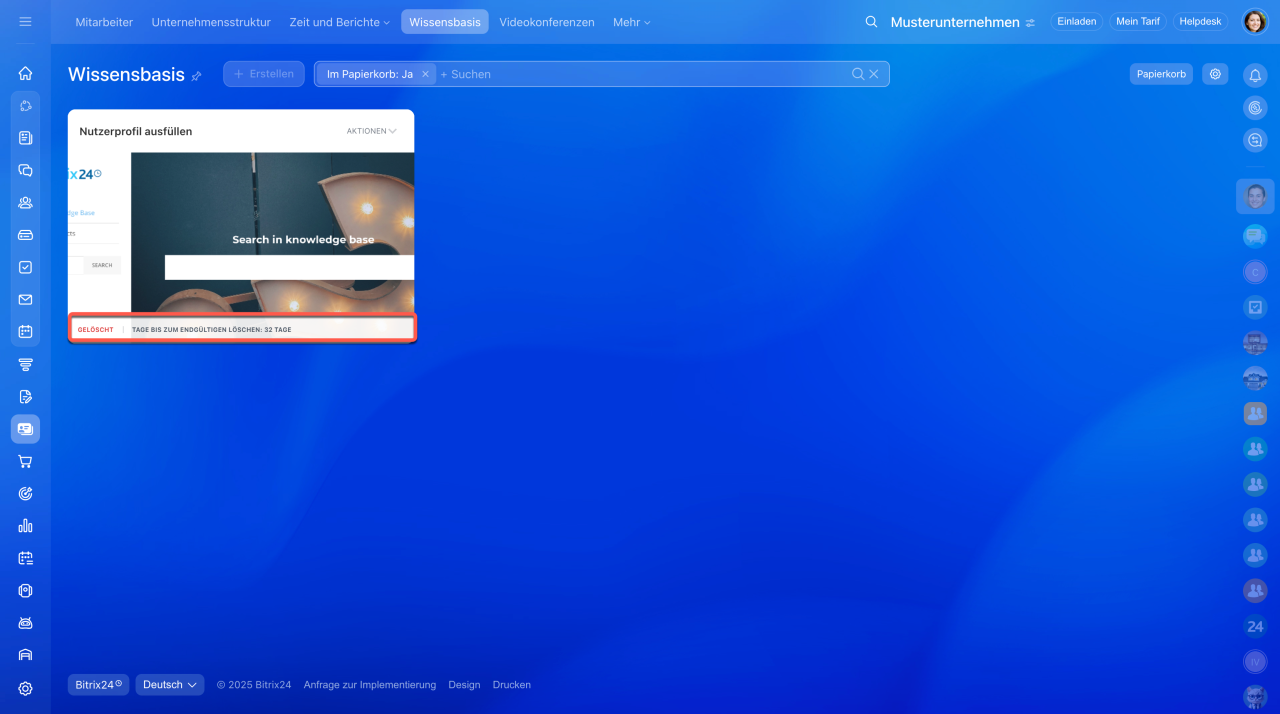Screen dimensions: 1280x714
Task: Click the Bitrix24 footer button
Action: [x=99, y=685]
